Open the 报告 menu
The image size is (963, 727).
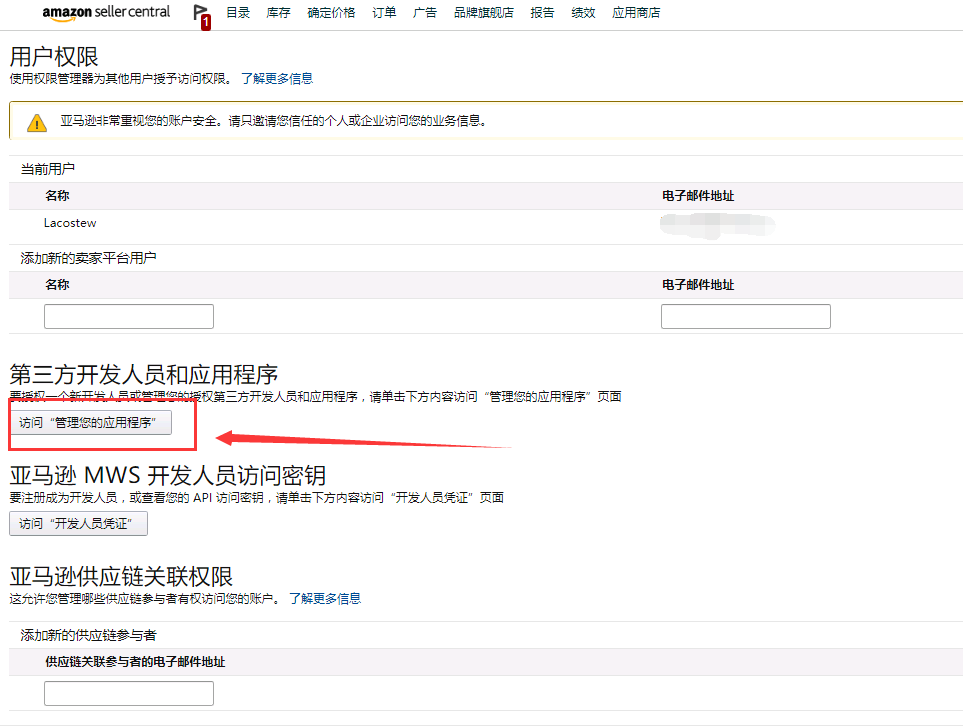pyautogui.click(x=542, y=12)
